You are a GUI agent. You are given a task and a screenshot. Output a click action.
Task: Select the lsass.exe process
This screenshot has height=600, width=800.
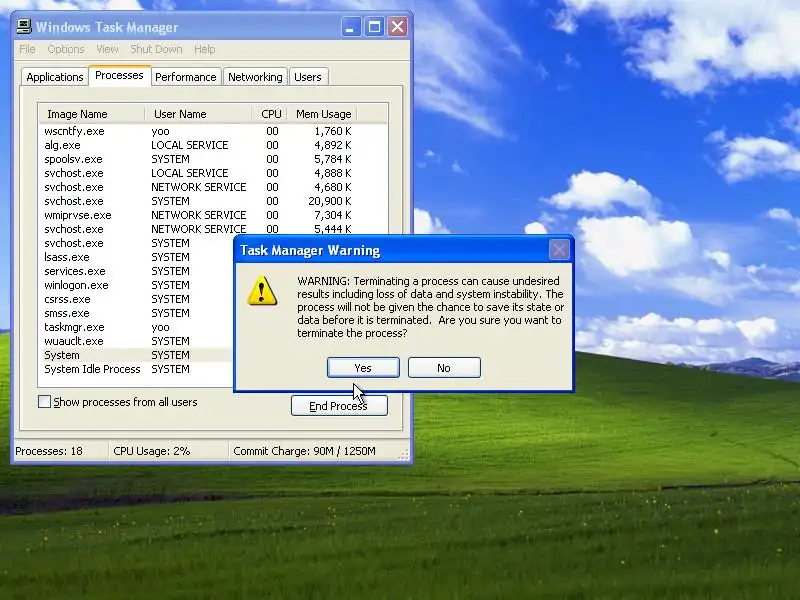(137, 257)
